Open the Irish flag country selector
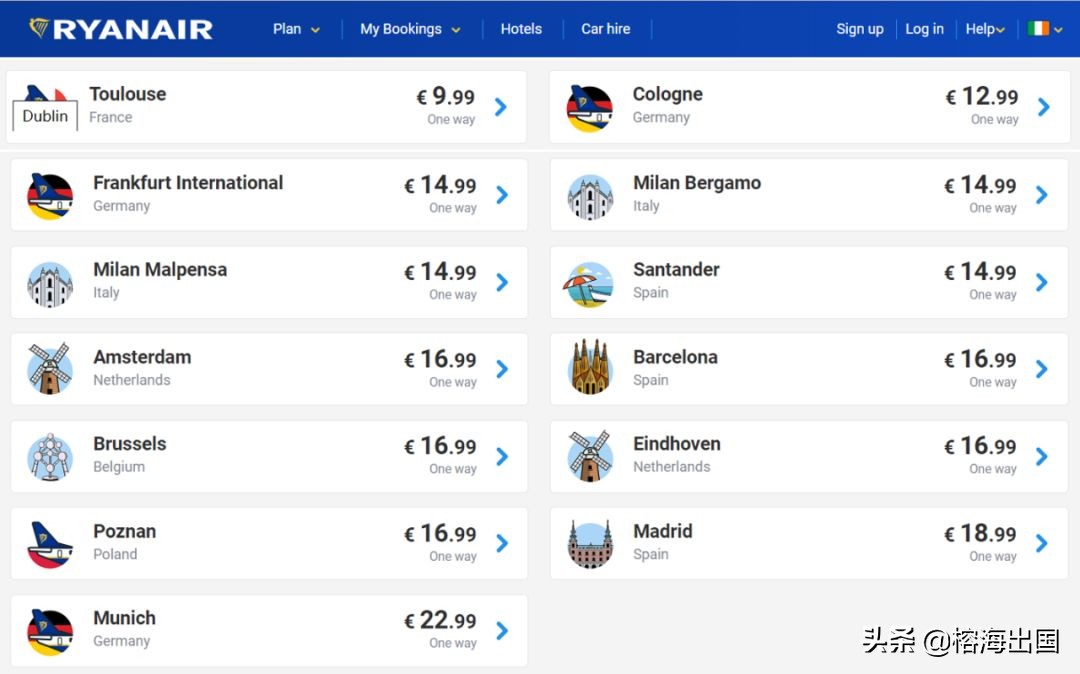The width and height of the screenshot is (1080, 674). pyautogui.click(x=1044, y=29)
